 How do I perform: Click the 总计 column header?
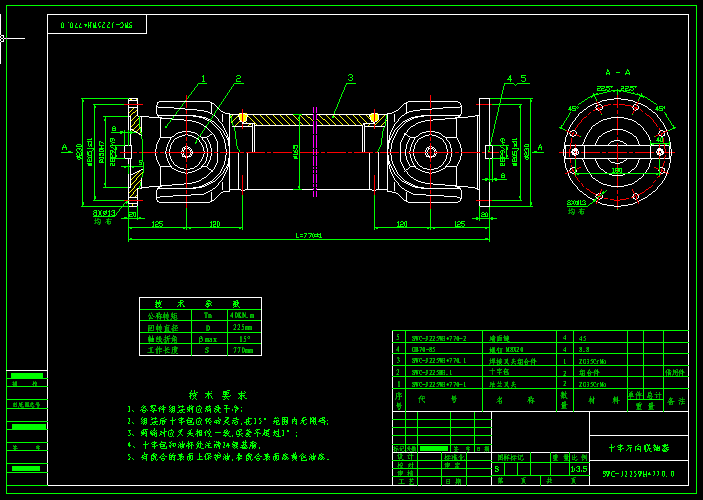(x=654, y=395)
